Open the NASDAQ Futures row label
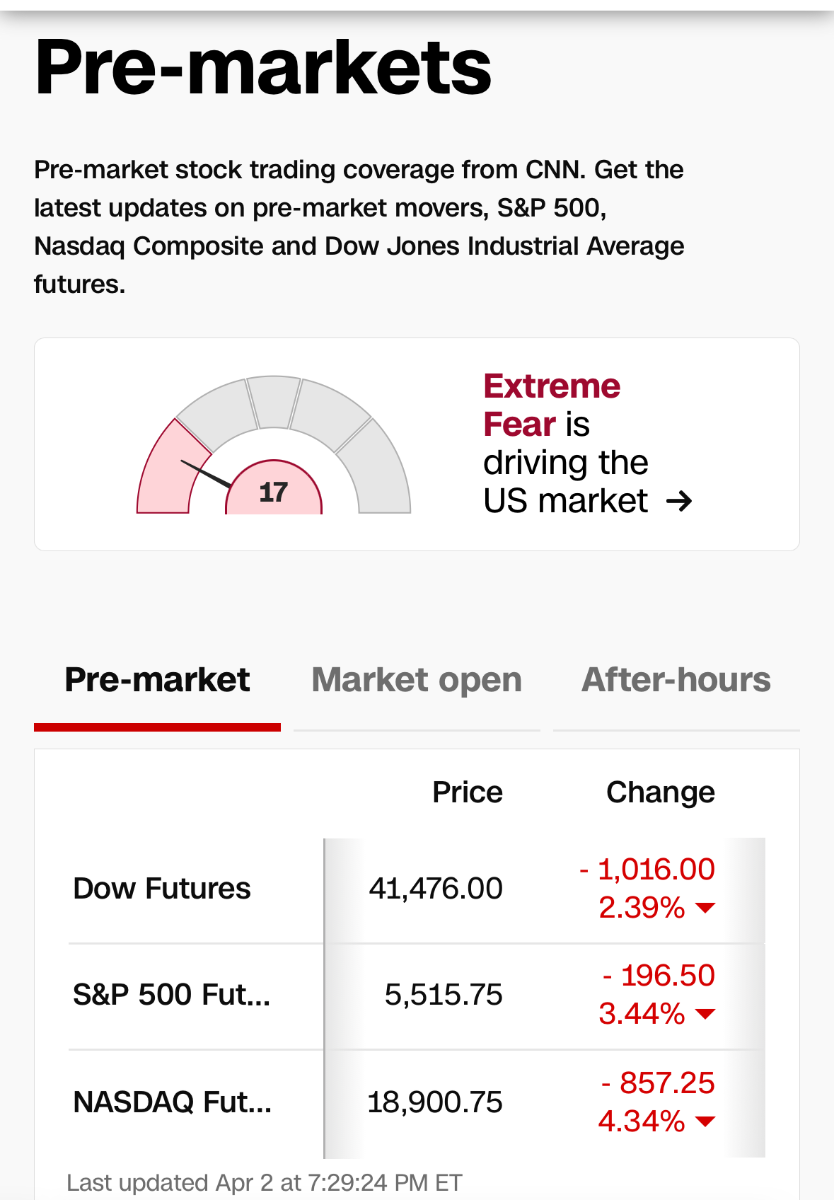Image resolution: width=834 pixels, height=1200 pixels. pos(172,1102)
